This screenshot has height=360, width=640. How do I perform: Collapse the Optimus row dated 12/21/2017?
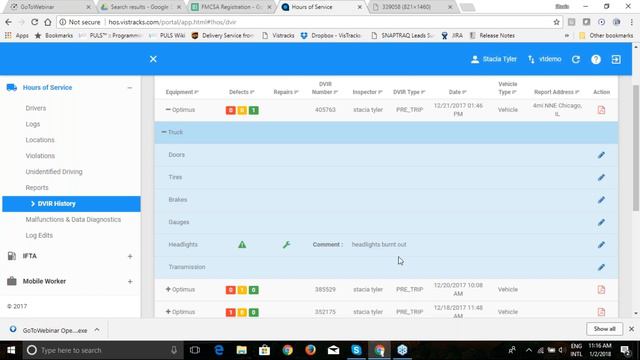tap(168, 109)
